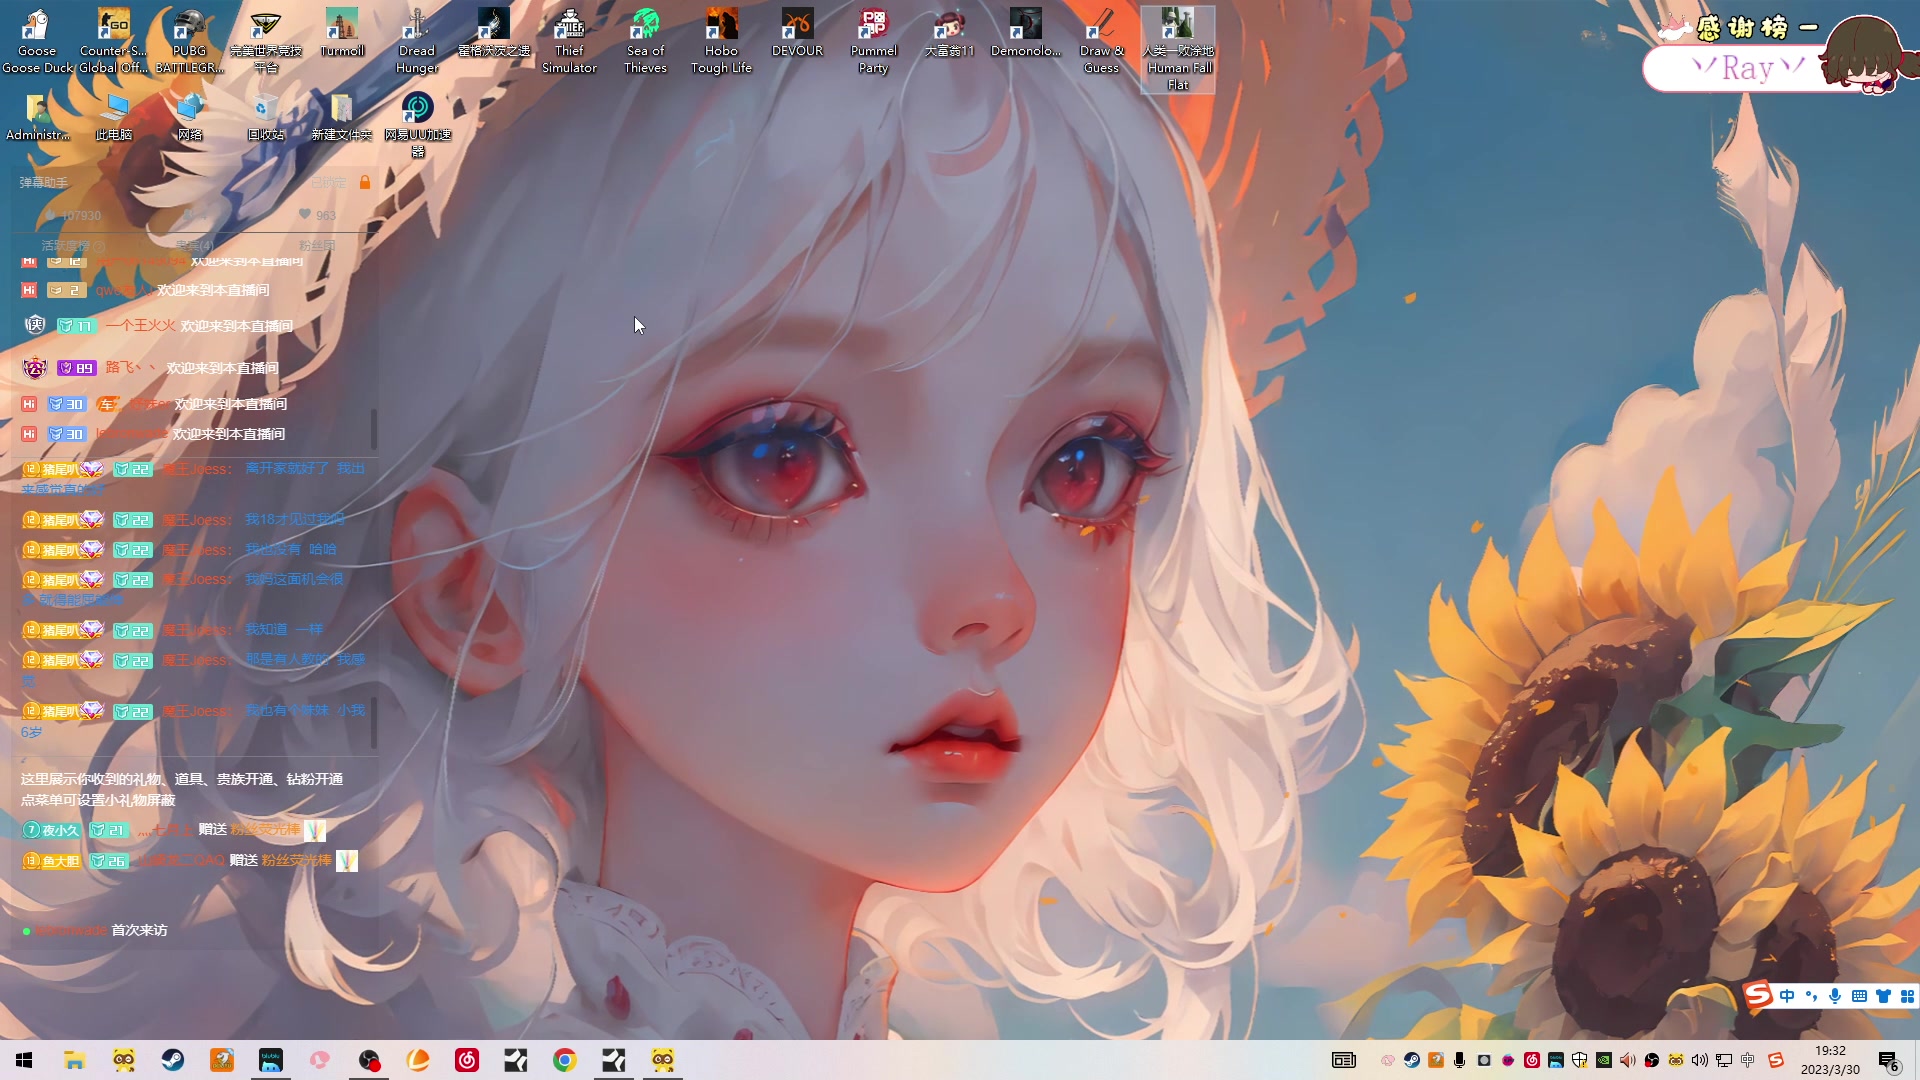Open PUBG BATTLEGROUNDS desktop shortcut
1920x1080 pixels.
click(189, 42)
